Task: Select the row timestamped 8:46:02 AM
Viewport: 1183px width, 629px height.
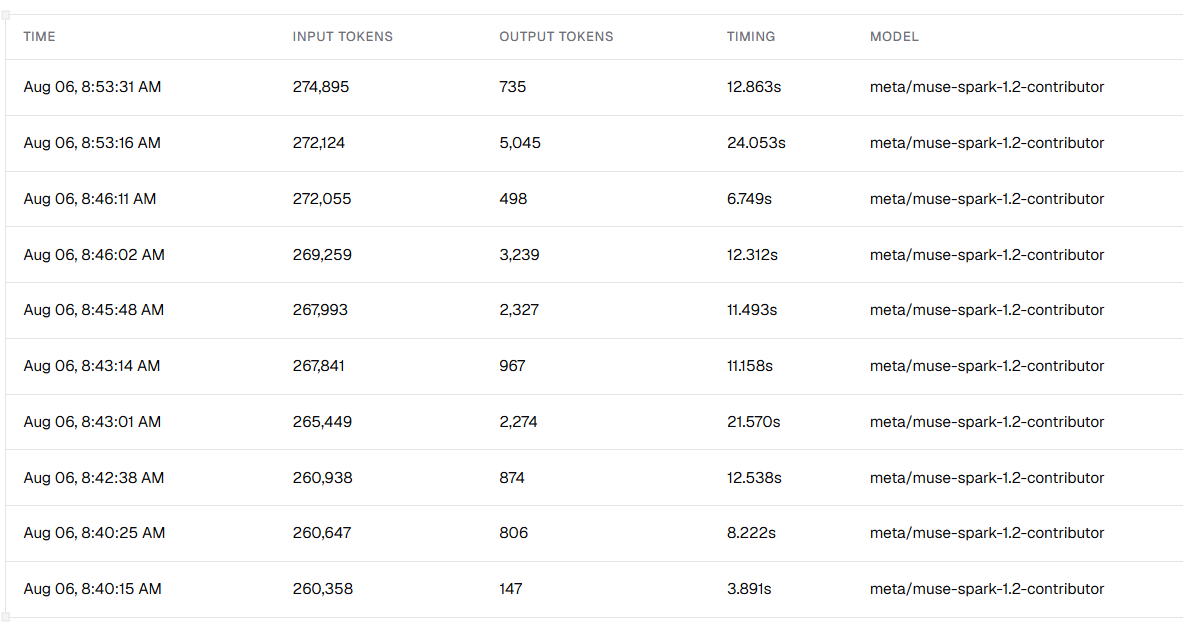Action: (x=595, y=255)
